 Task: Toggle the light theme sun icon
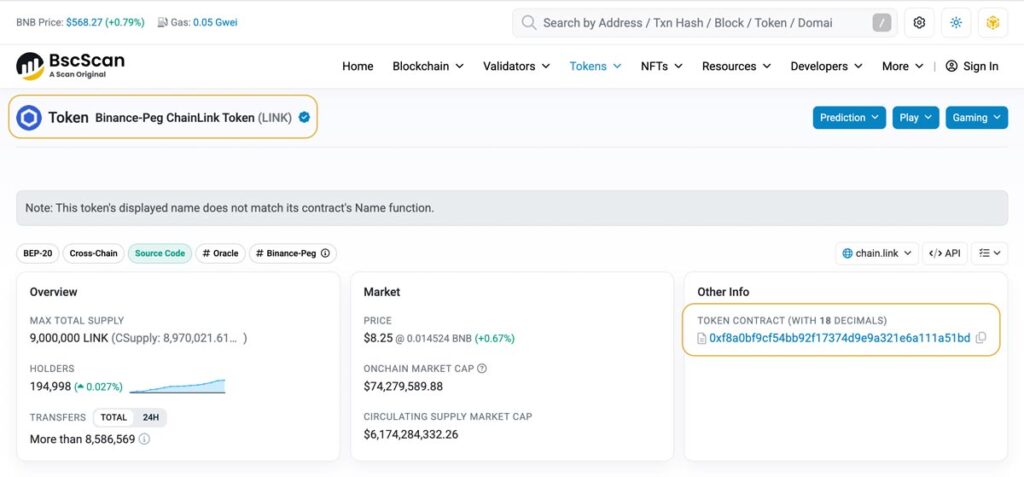(x=956, y=23)
